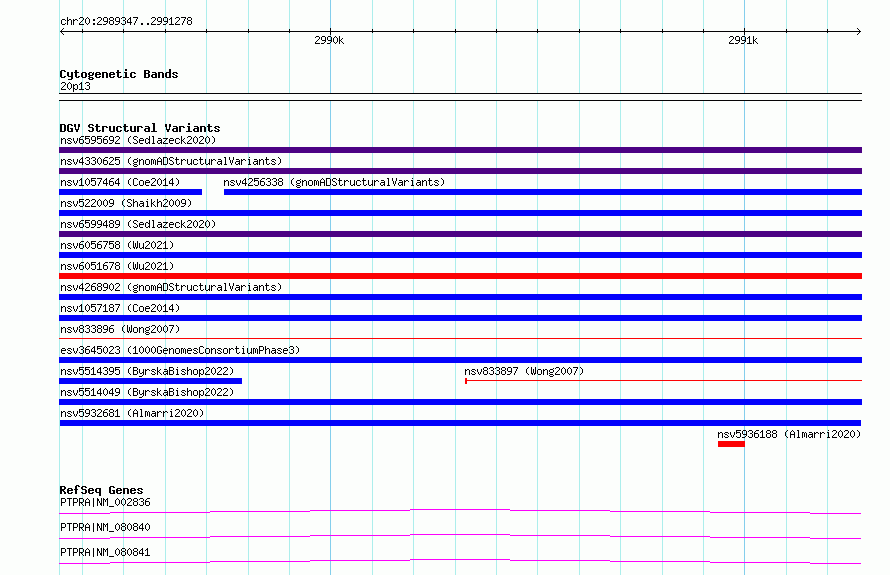Open transcript label PTPRA|NM_080841
The width and height of the screenshot is (890, 575).
pyautogui.click(x=105, y=552)
